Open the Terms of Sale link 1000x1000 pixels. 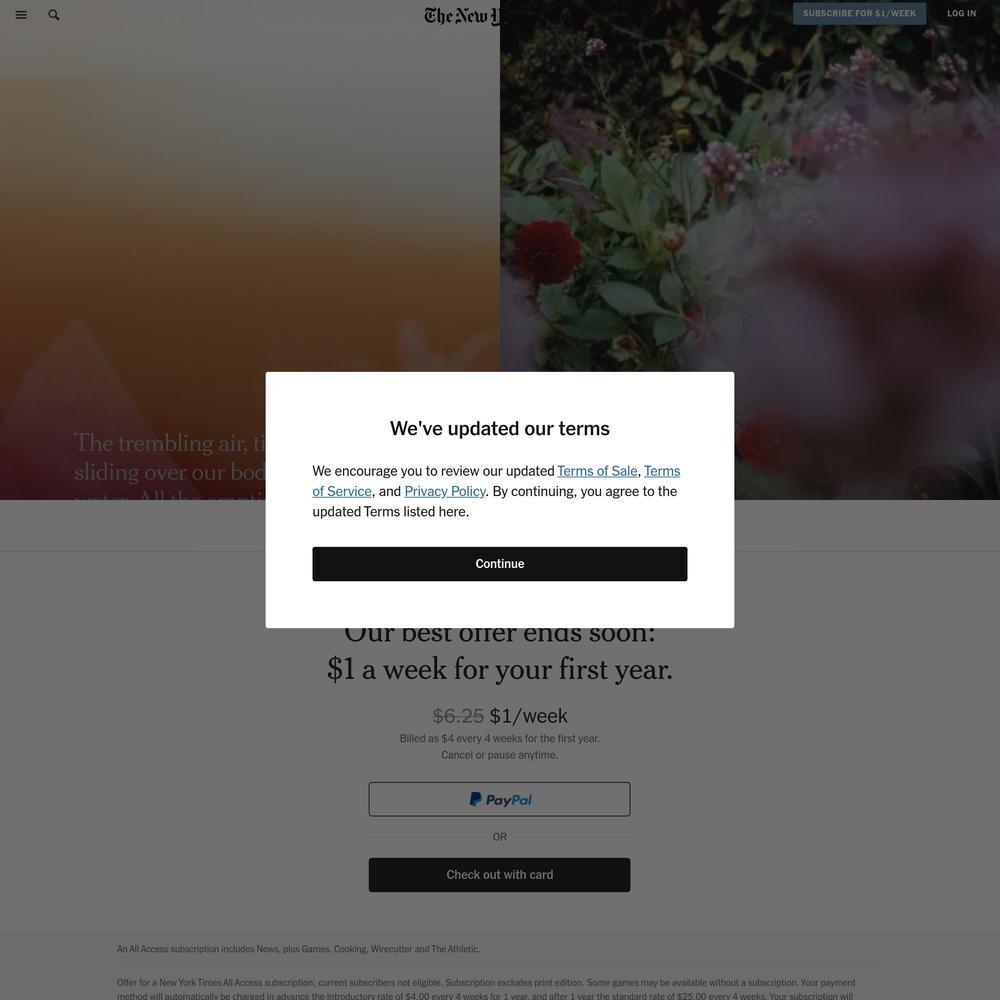coord(597,471)
